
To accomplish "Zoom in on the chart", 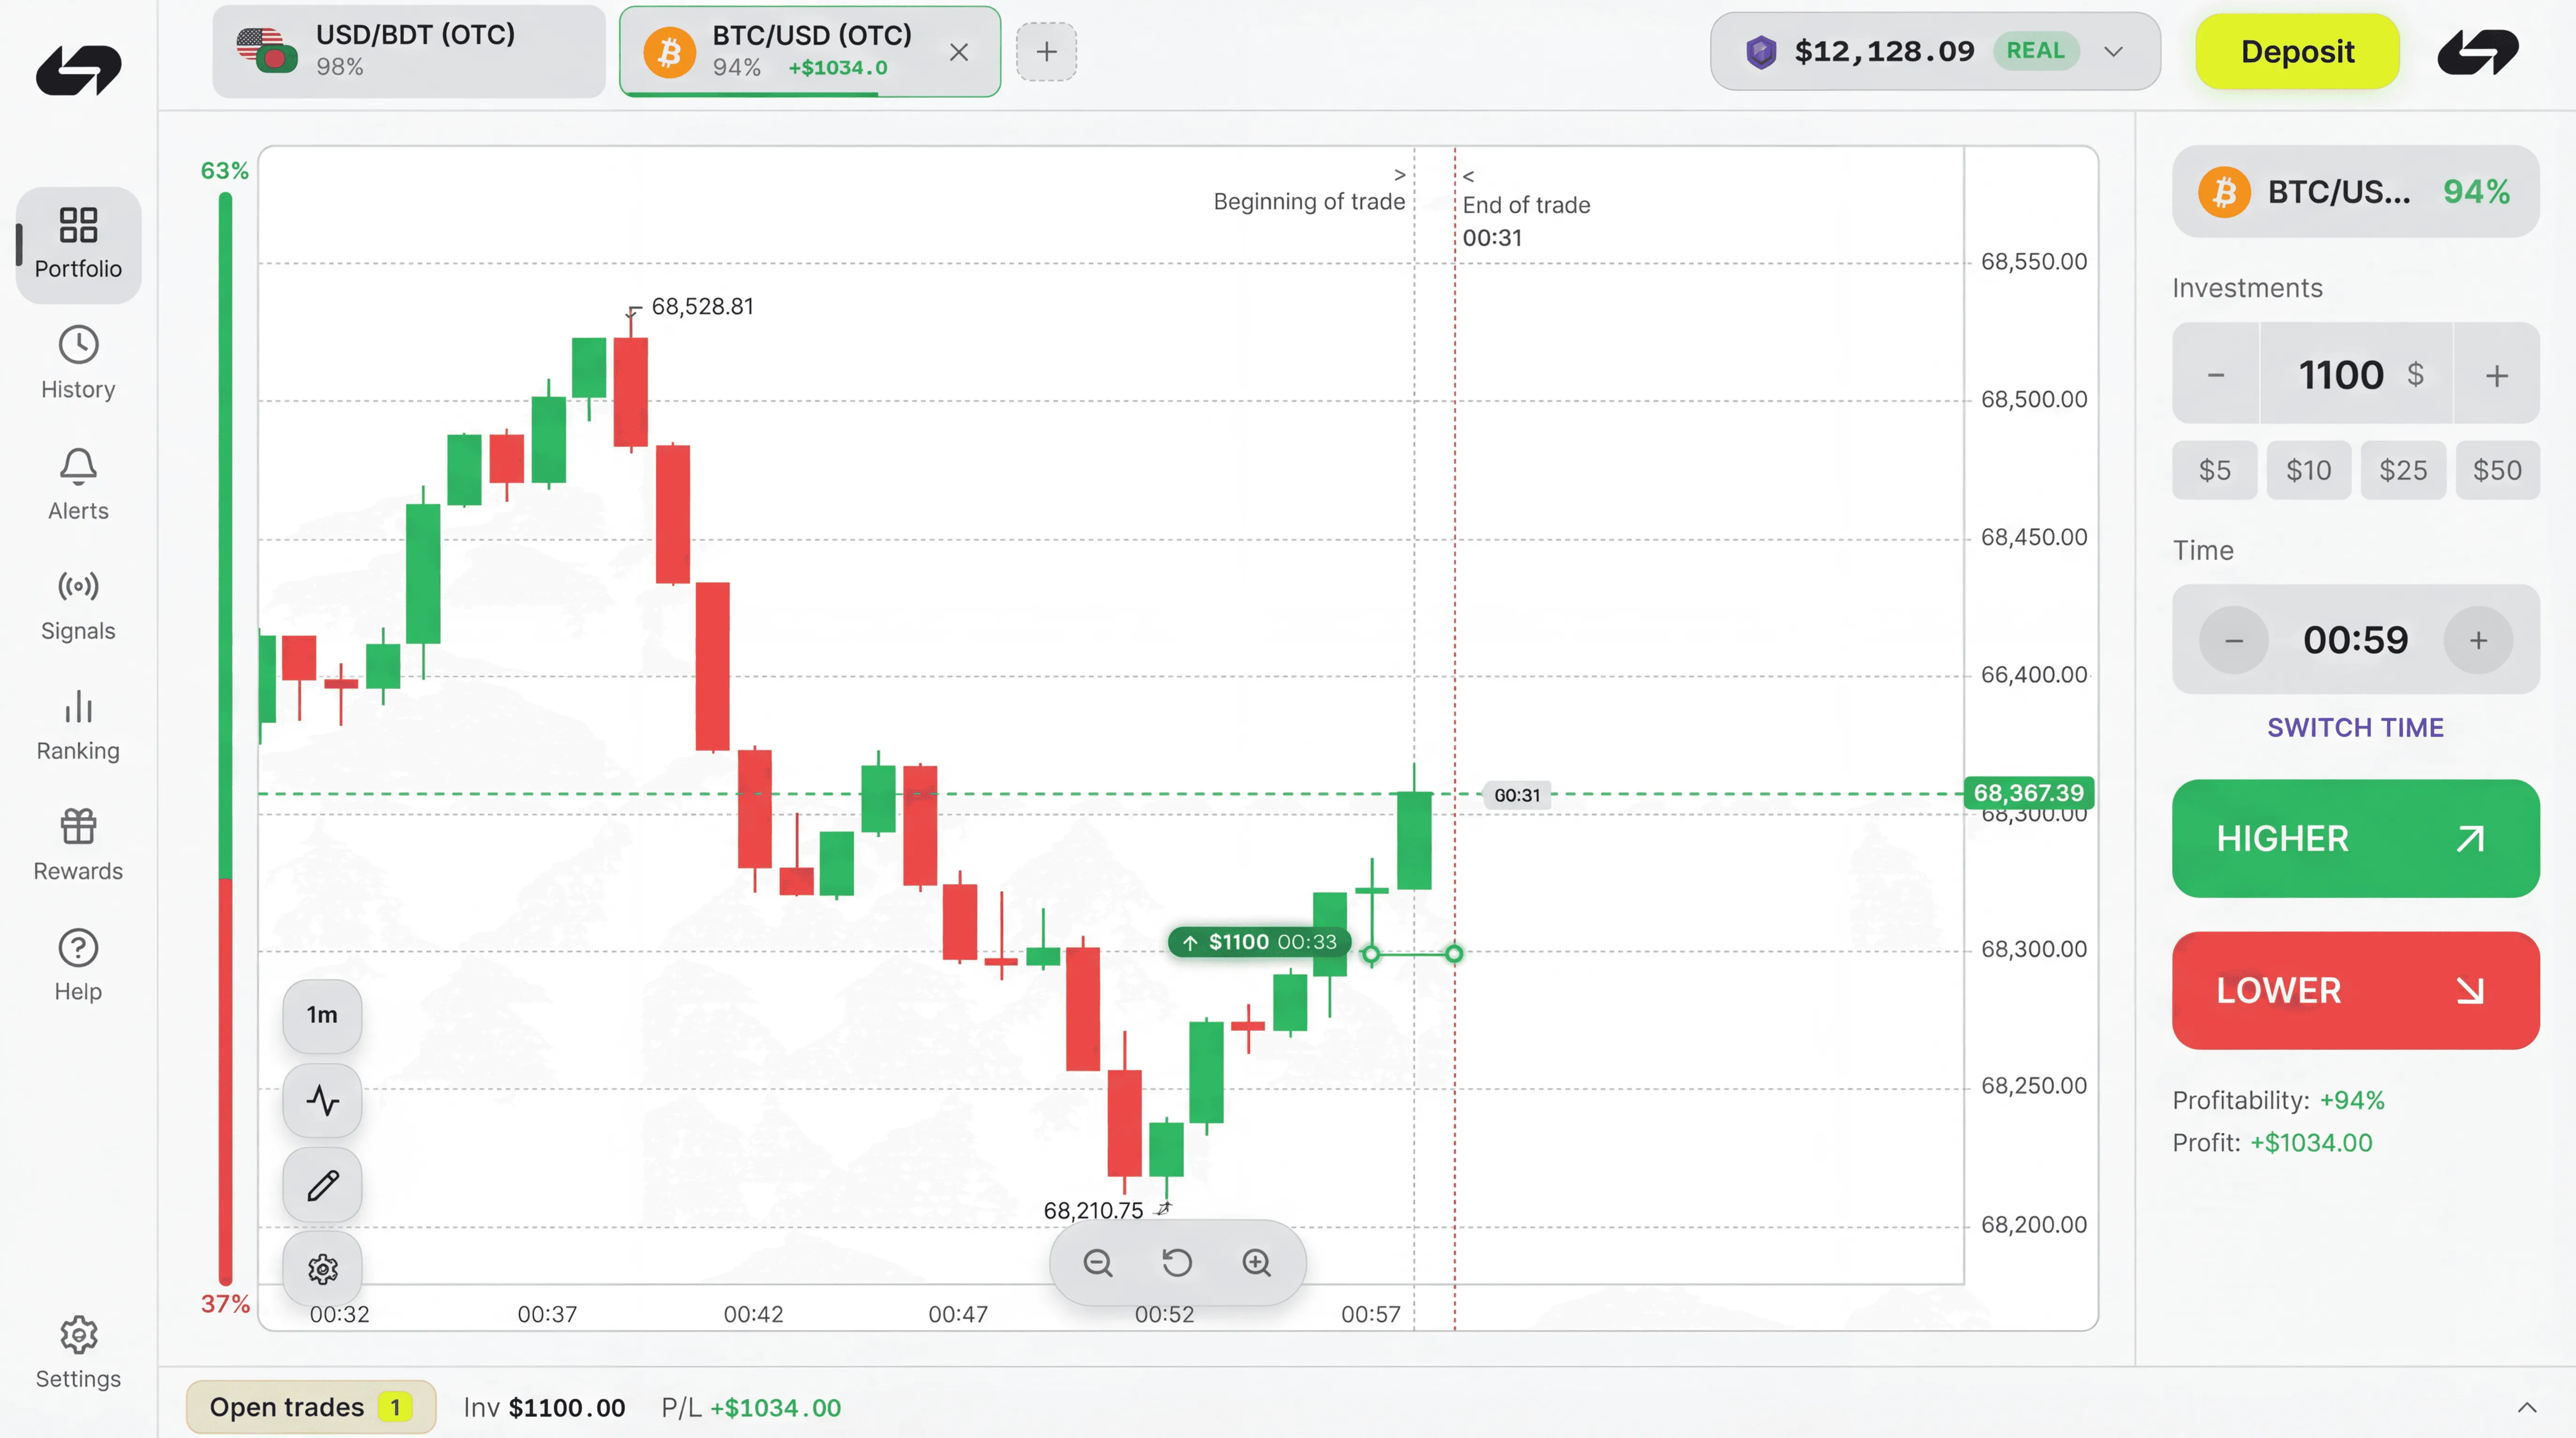I will pyautogui.click(x=1256, y=1262).
